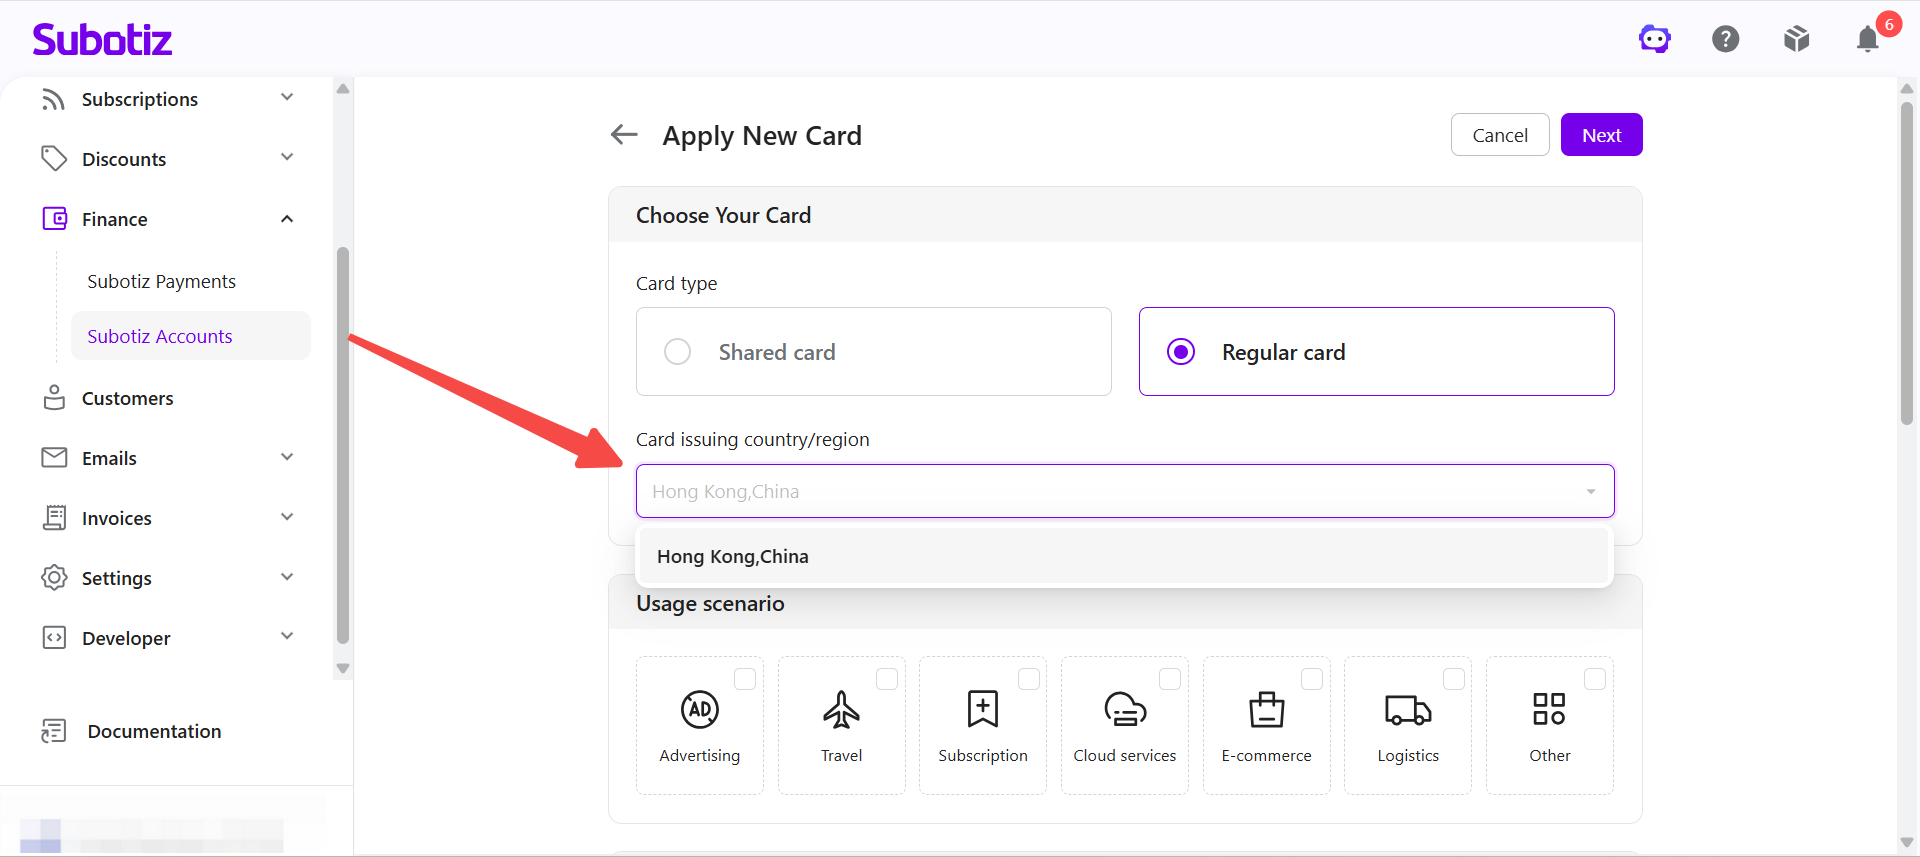Click the Subotiz logo
The width and height of the screenshot is (1920, 857).
[102, 39]
